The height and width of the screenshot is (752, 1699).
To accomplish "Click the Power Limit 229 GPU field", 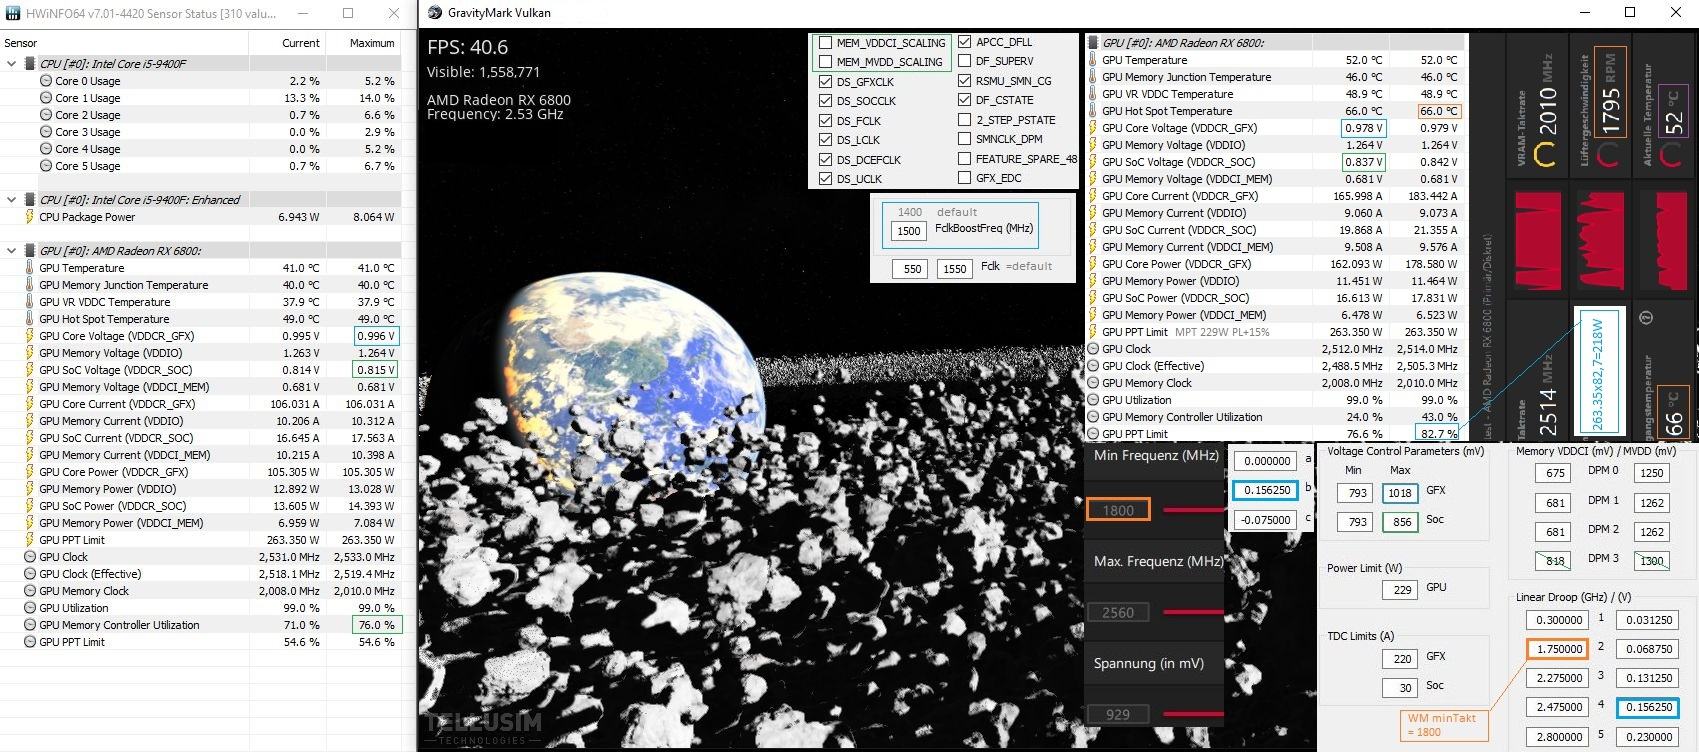I will click(x=1400, y=590).
